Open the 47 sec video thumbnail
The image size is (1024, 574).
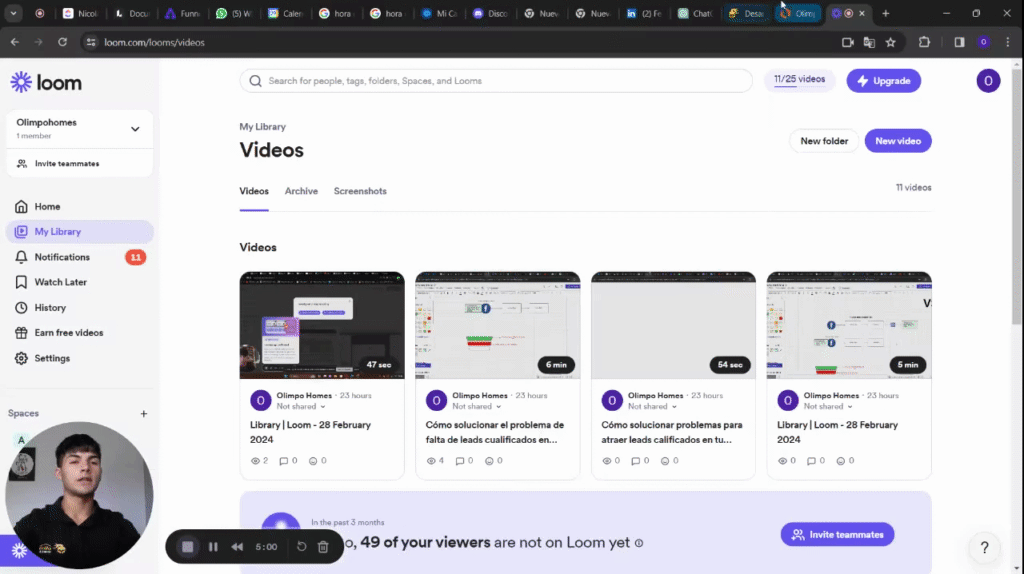[322, 325]
